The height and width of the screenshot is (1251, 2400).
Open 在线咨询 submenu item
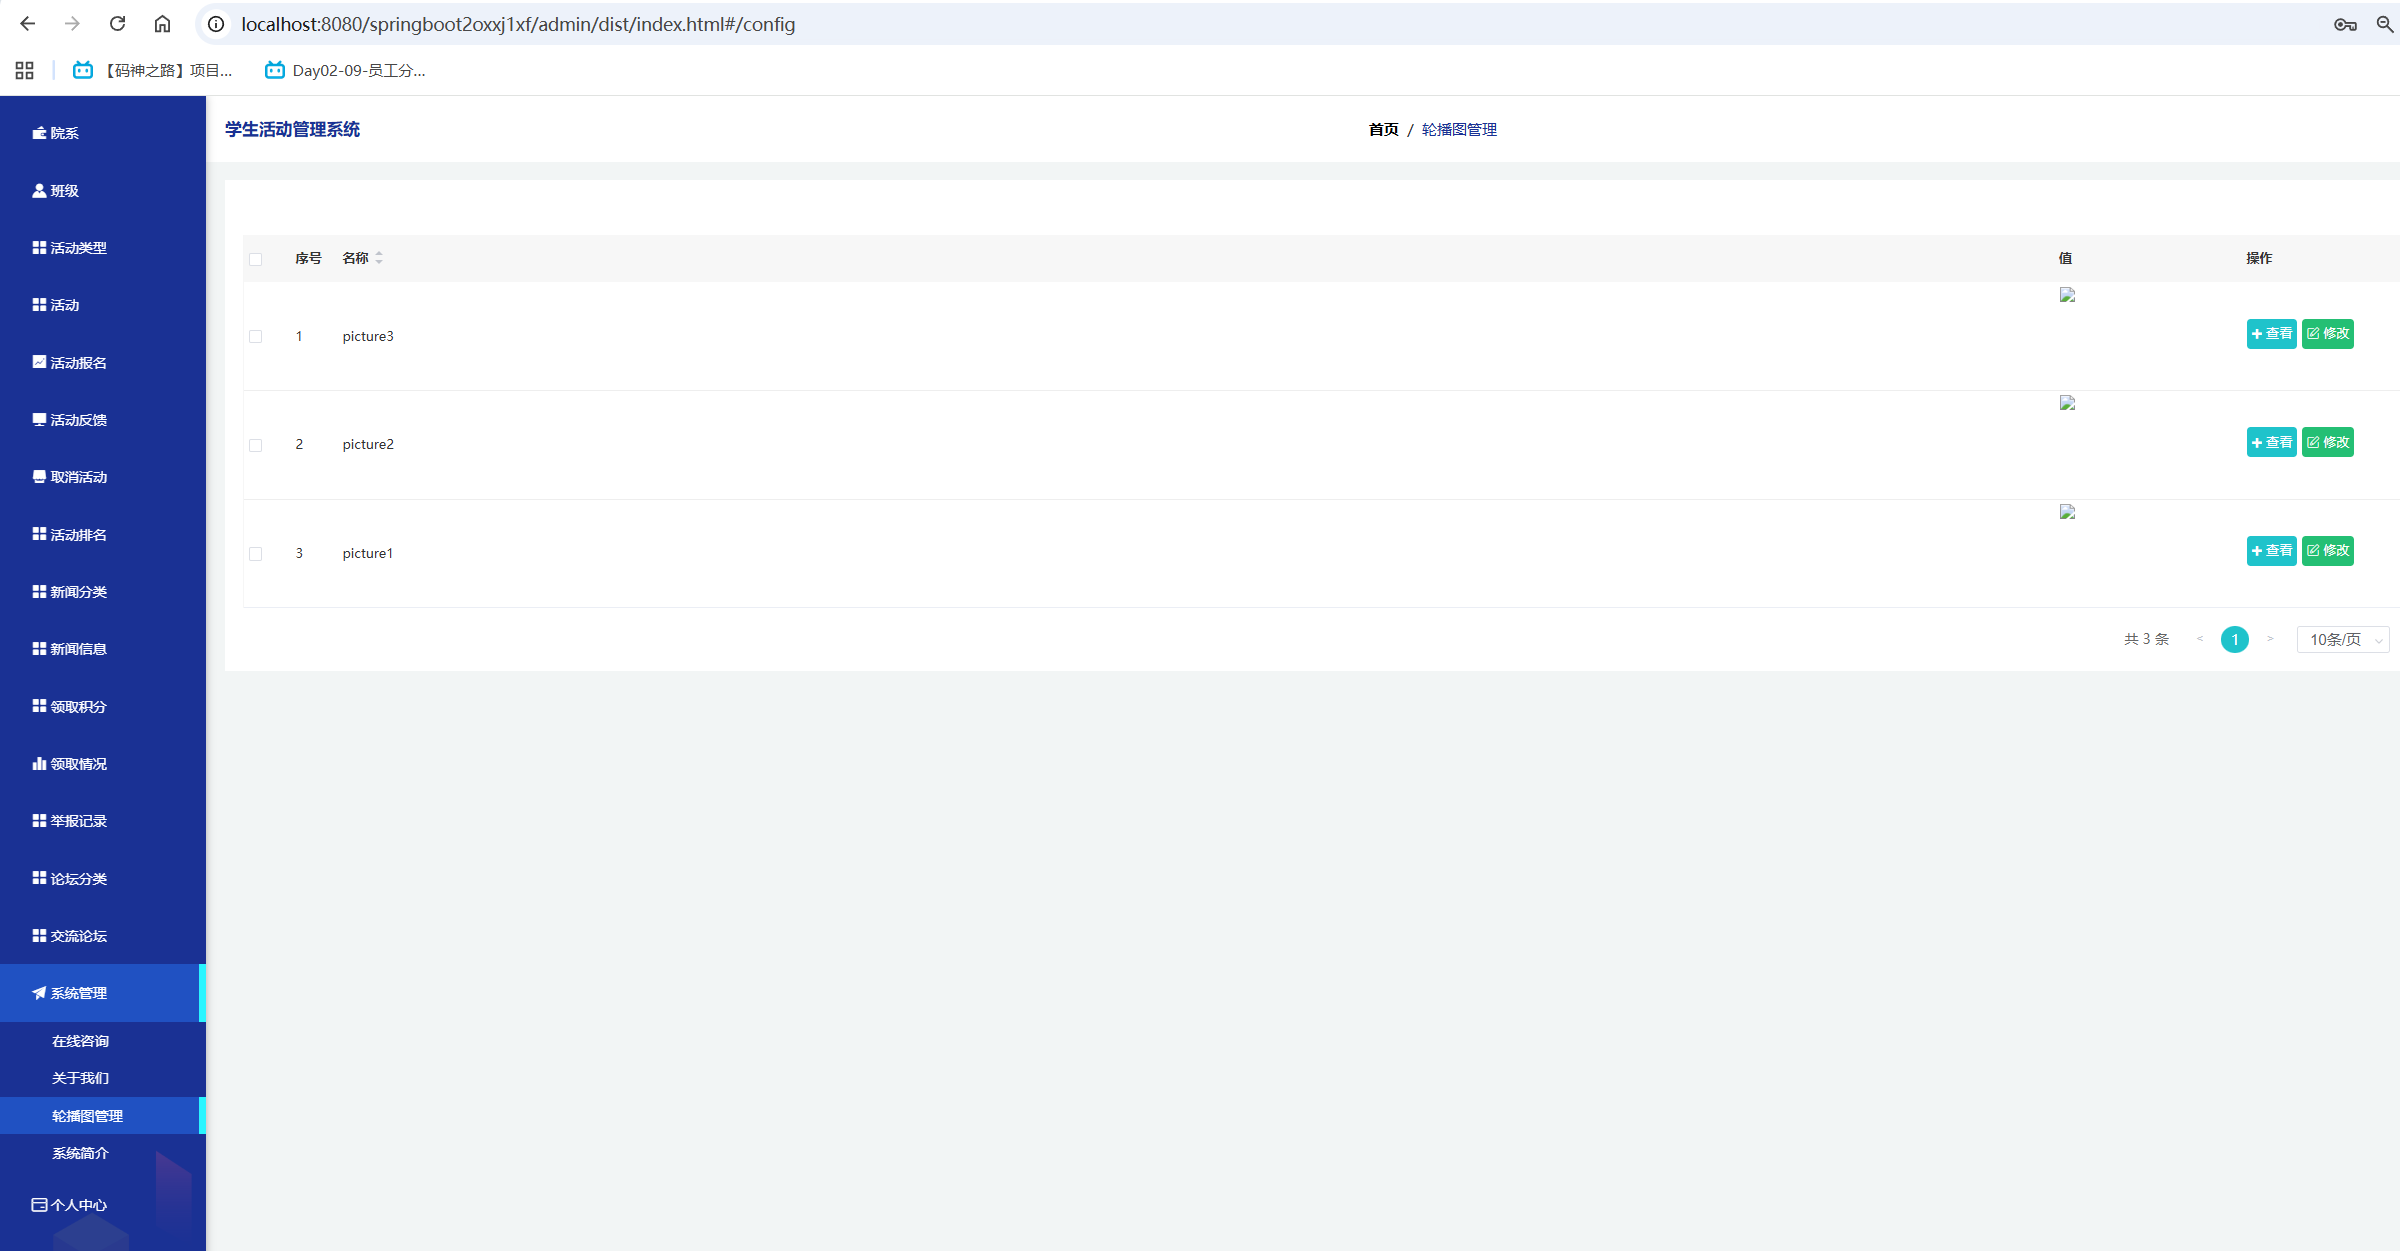coord(80,1041)
